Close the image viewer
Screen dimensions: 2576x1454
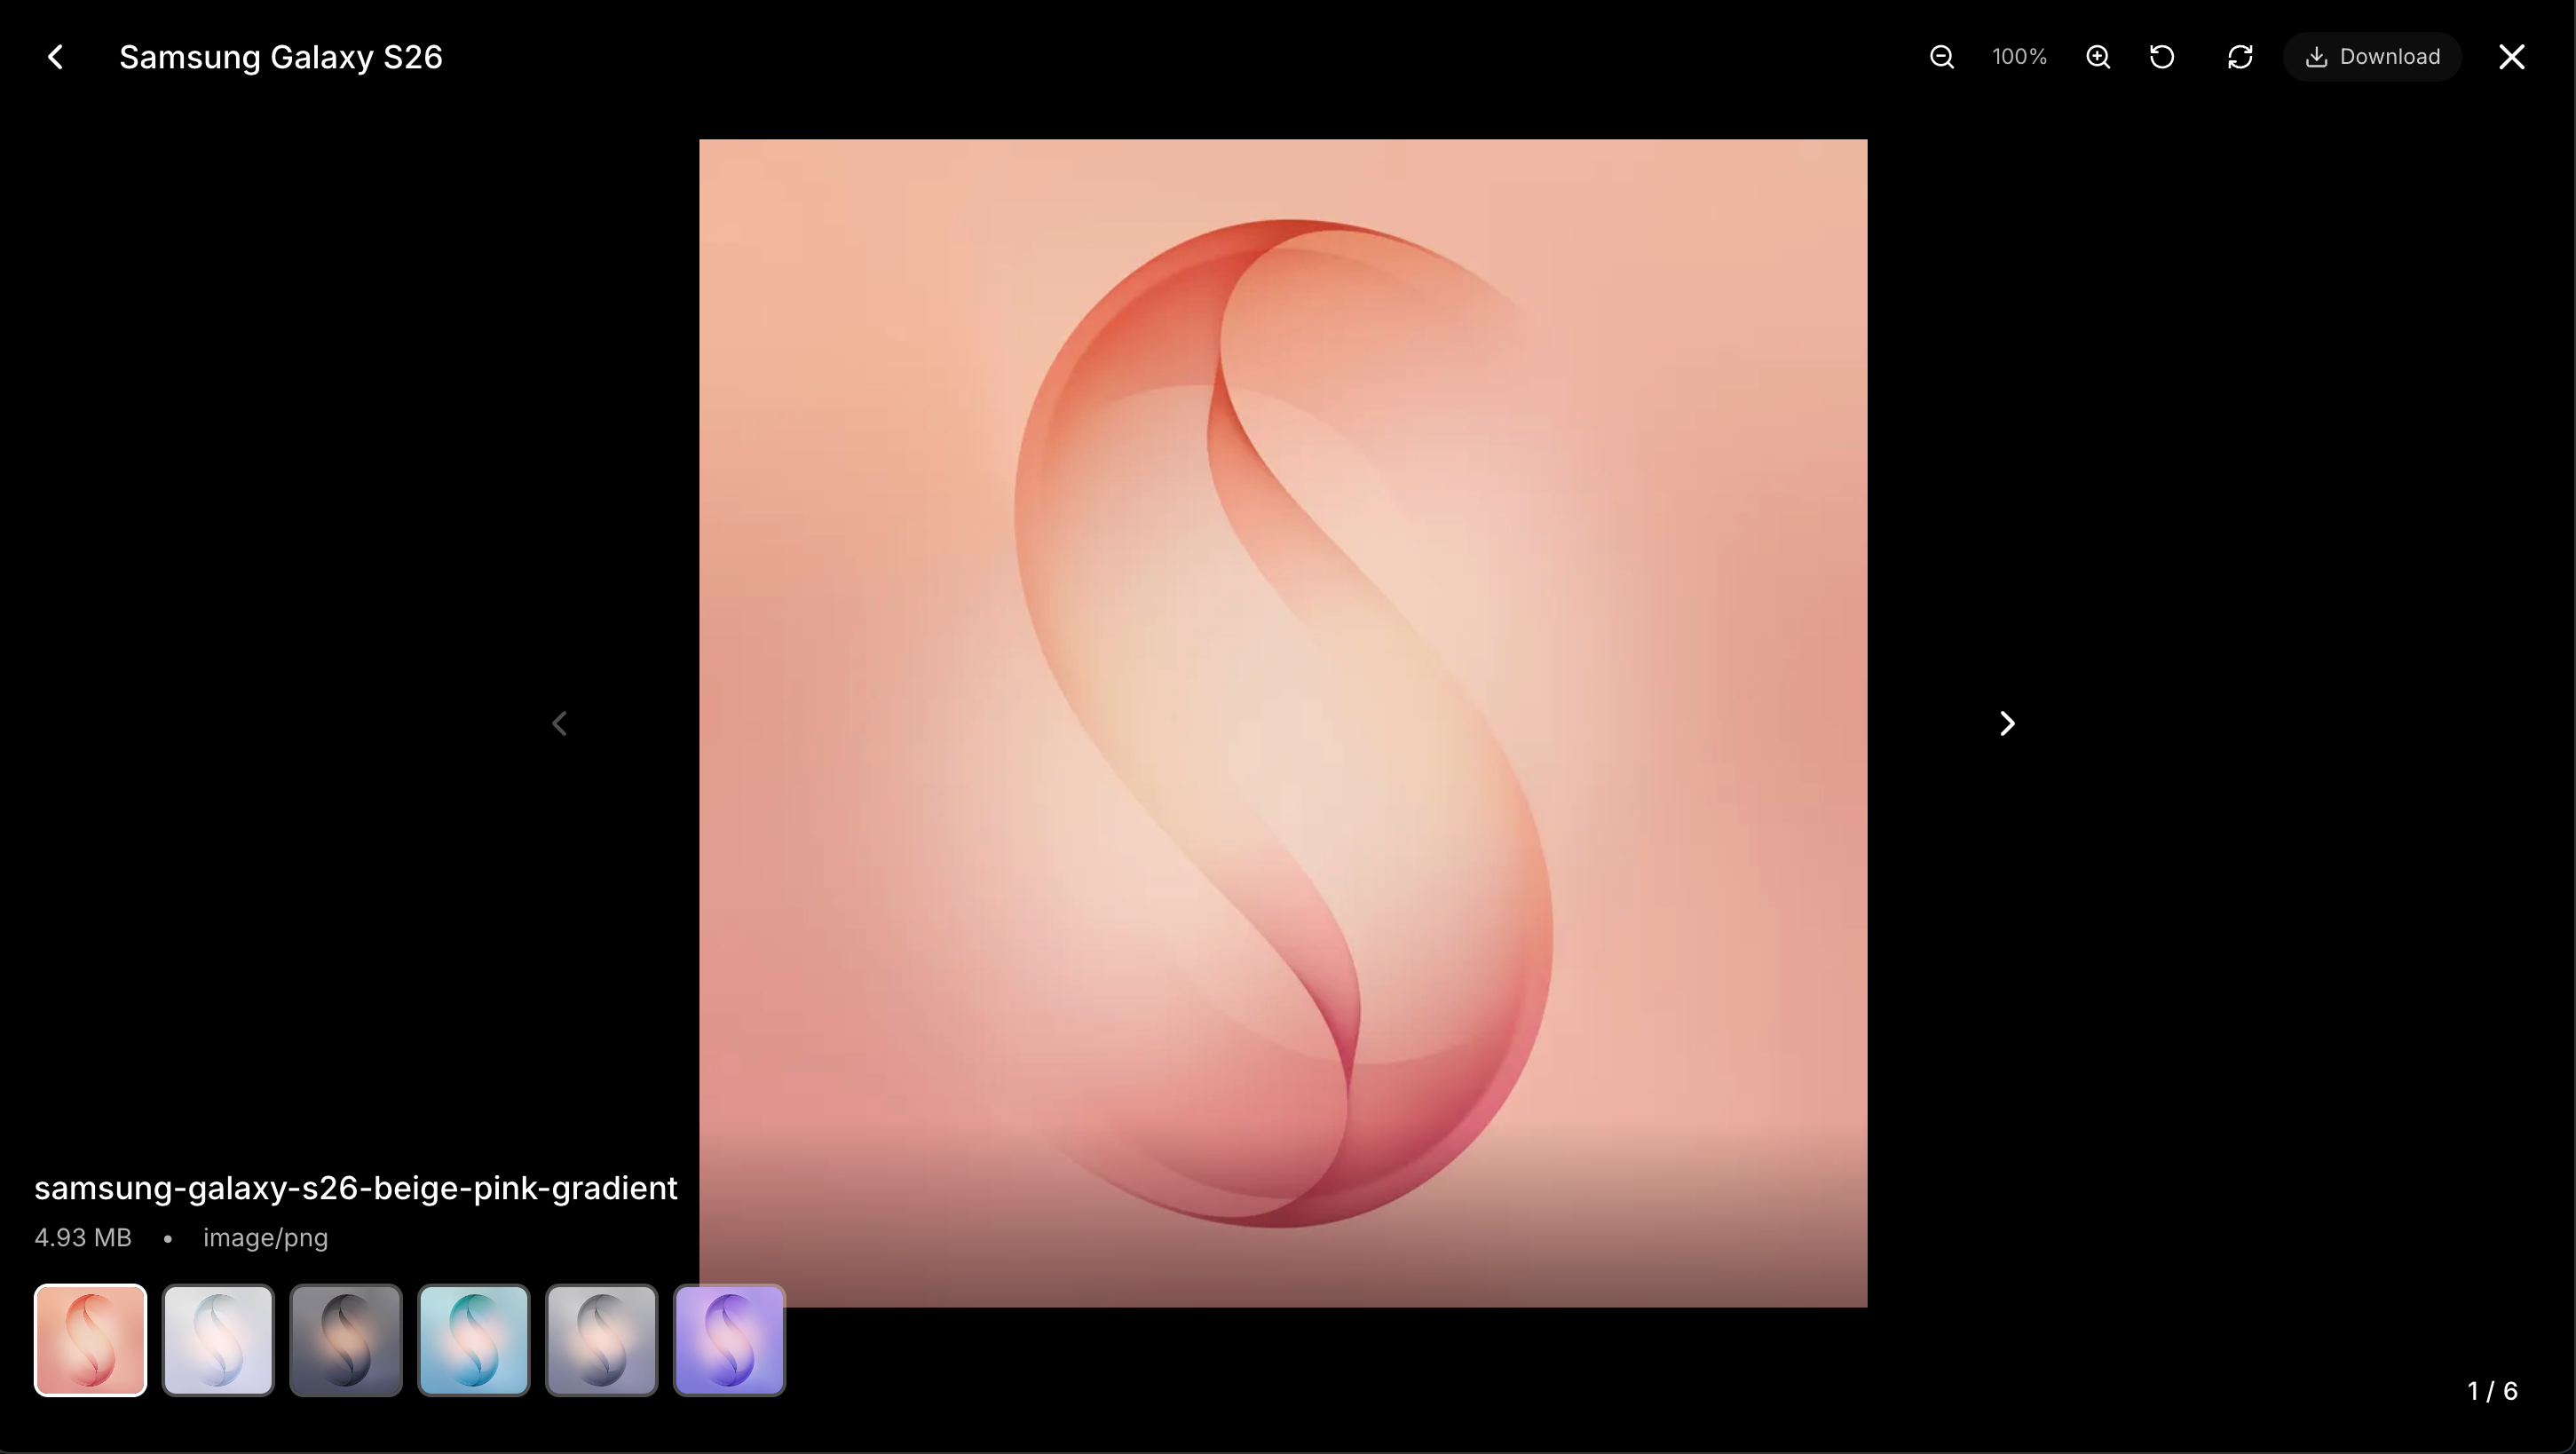(2511, 57)
